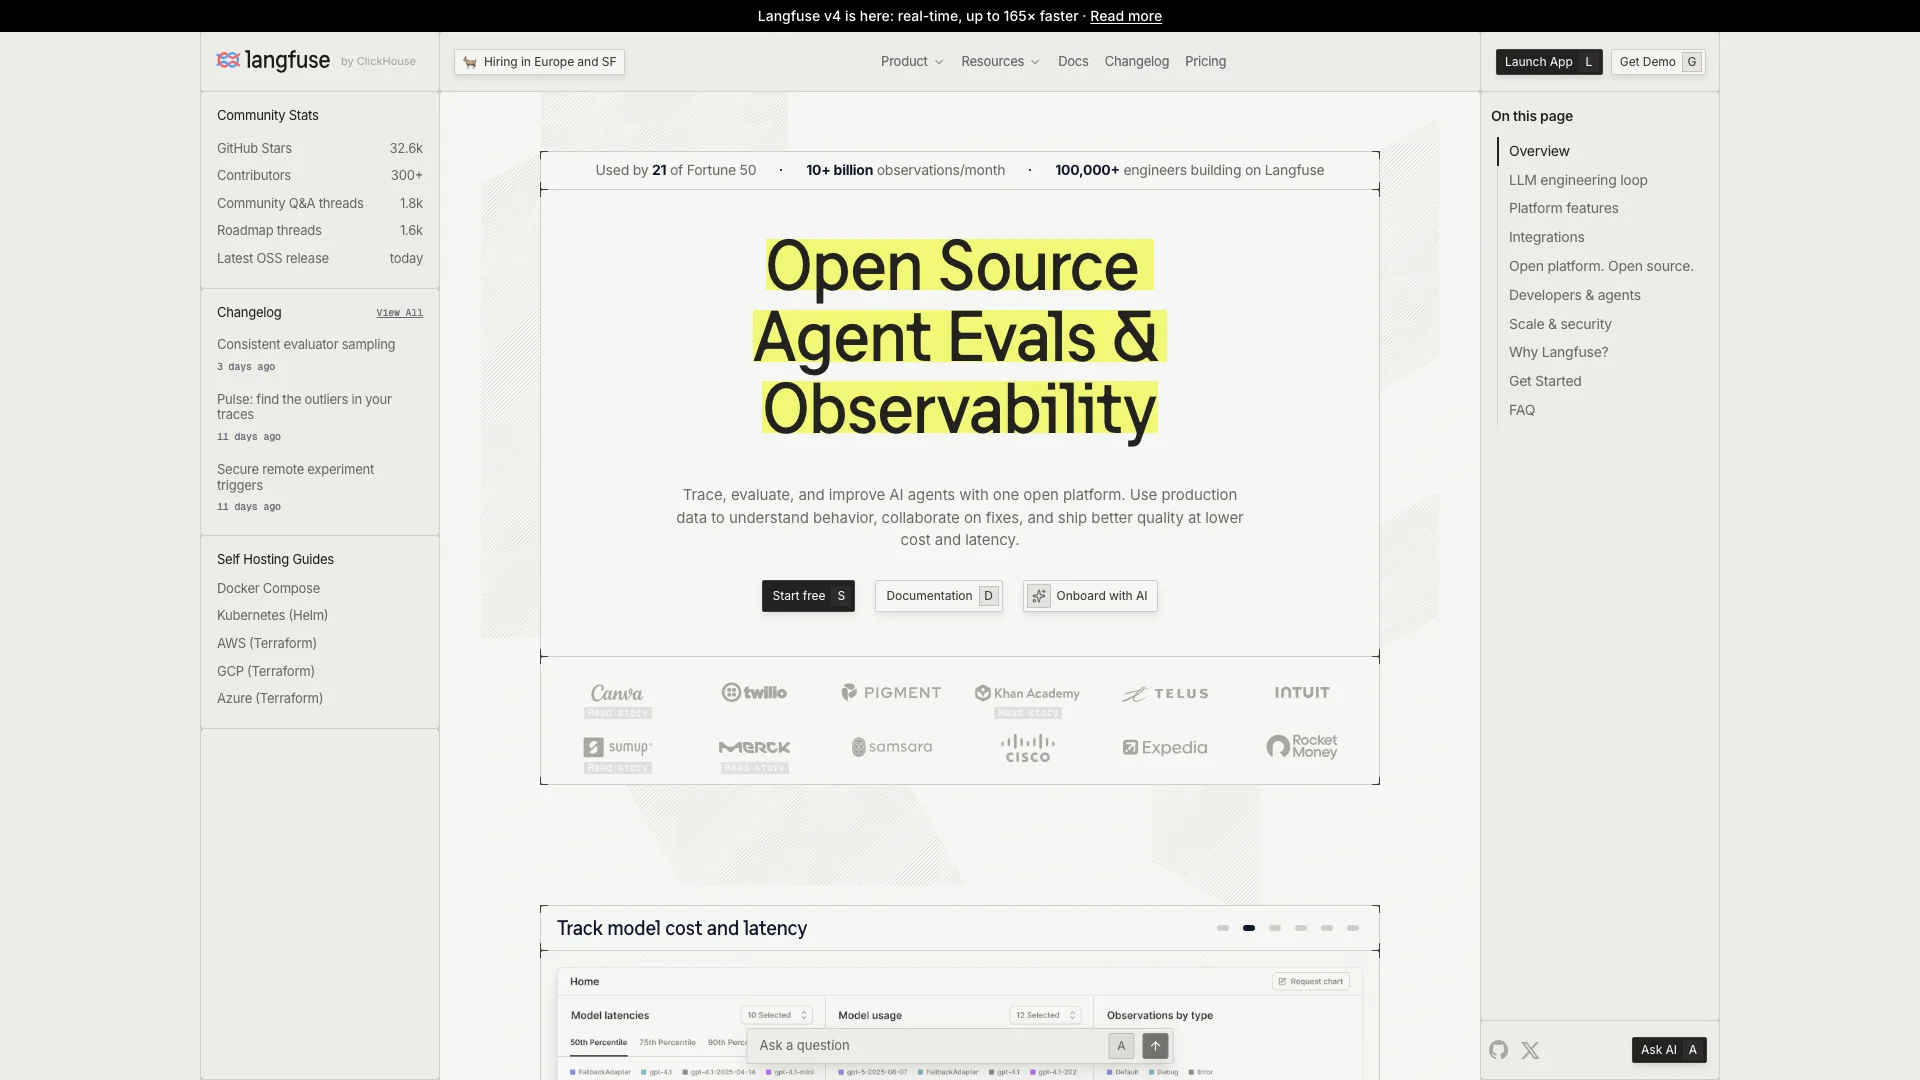Open the Pricing nav item
Viewport: 1920px width, 1080px height.
point(1205,62)
